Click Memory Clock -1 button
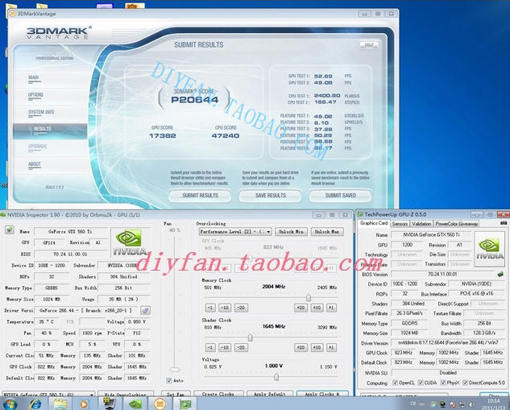The height and width of the screenshot is (410, 510). click(210, 308)
